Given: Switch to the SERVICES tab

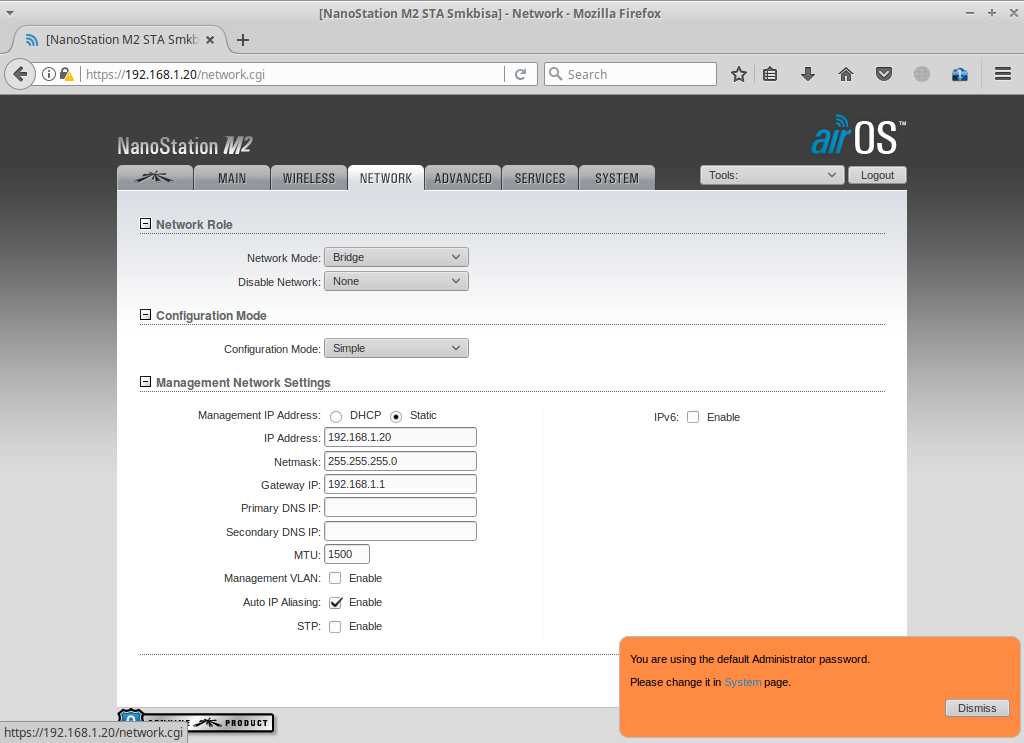Looking at the screenshot, I should point(540,178).
